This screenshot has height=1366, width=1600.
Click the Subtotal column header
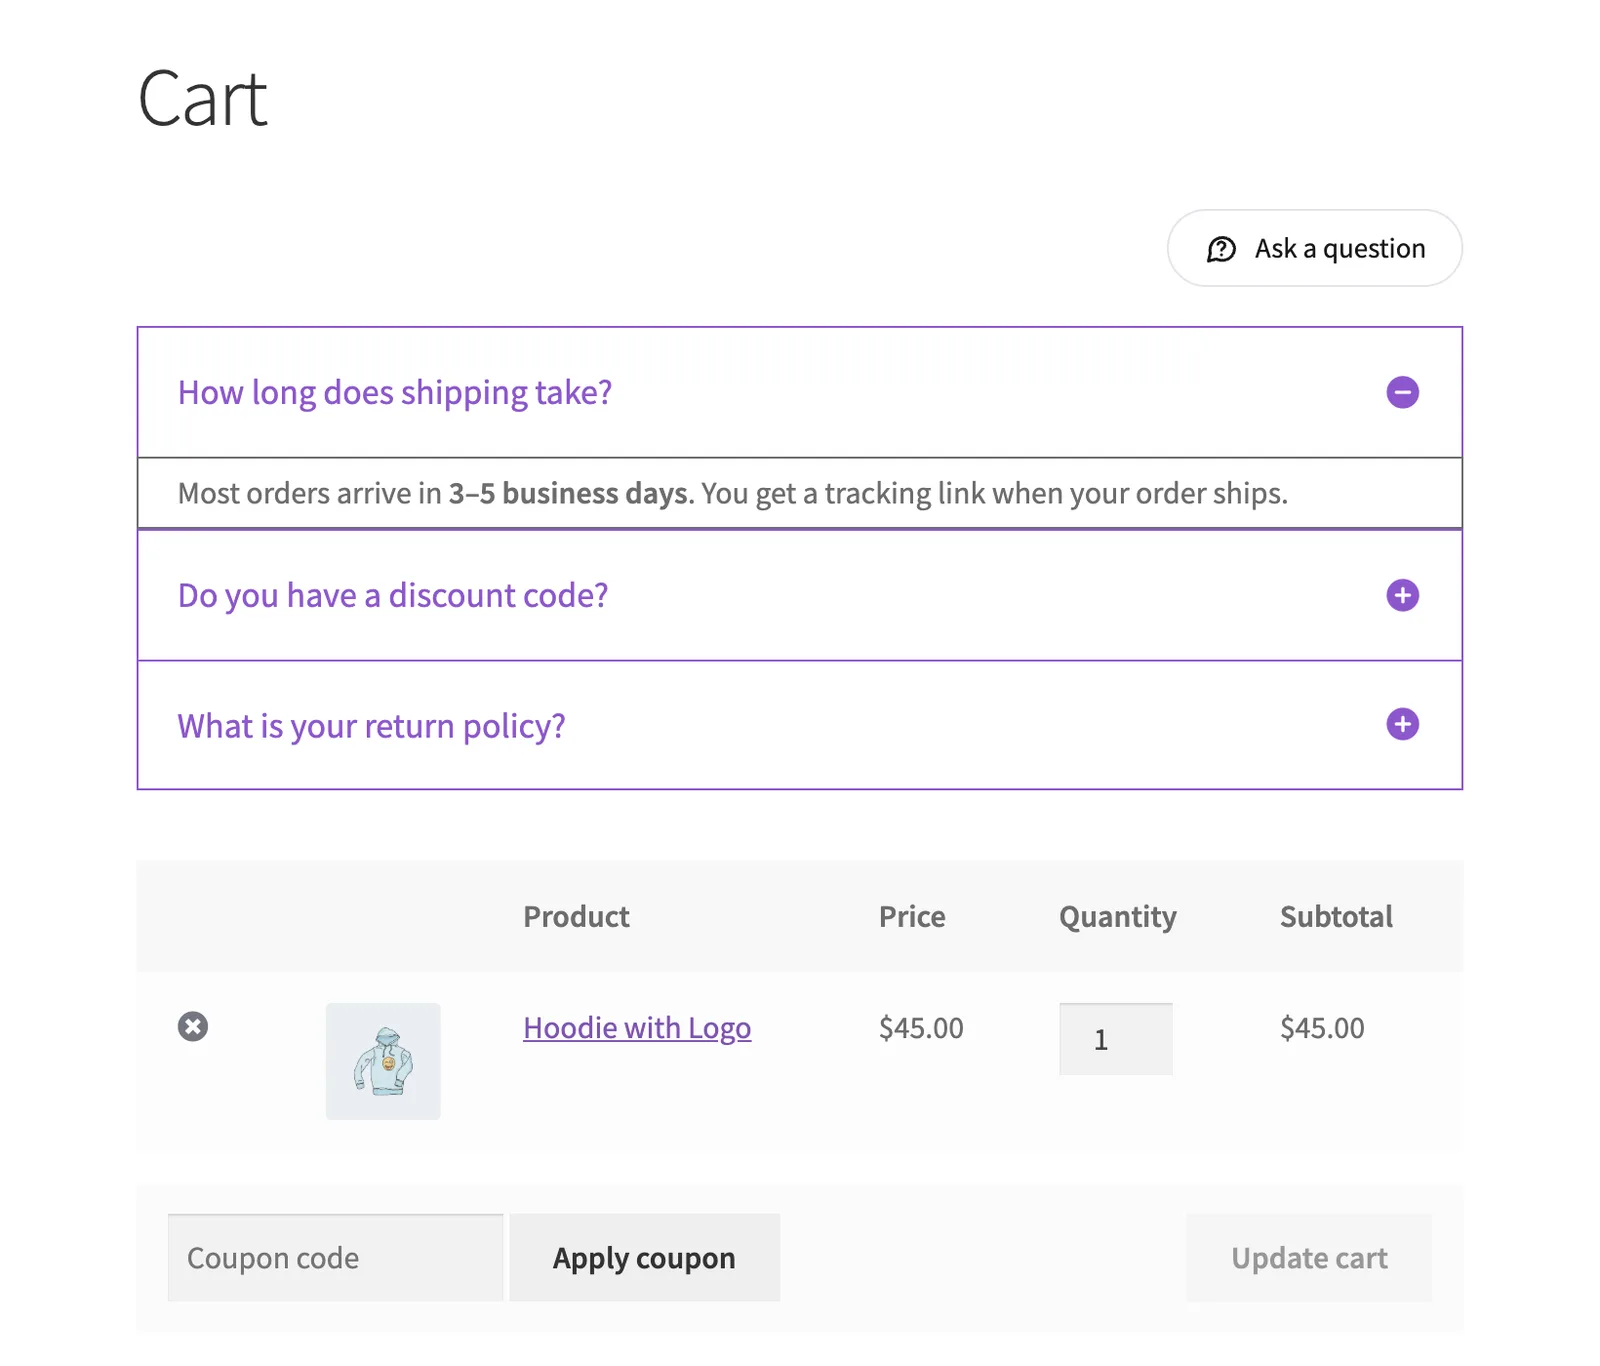click(1336, 916)
